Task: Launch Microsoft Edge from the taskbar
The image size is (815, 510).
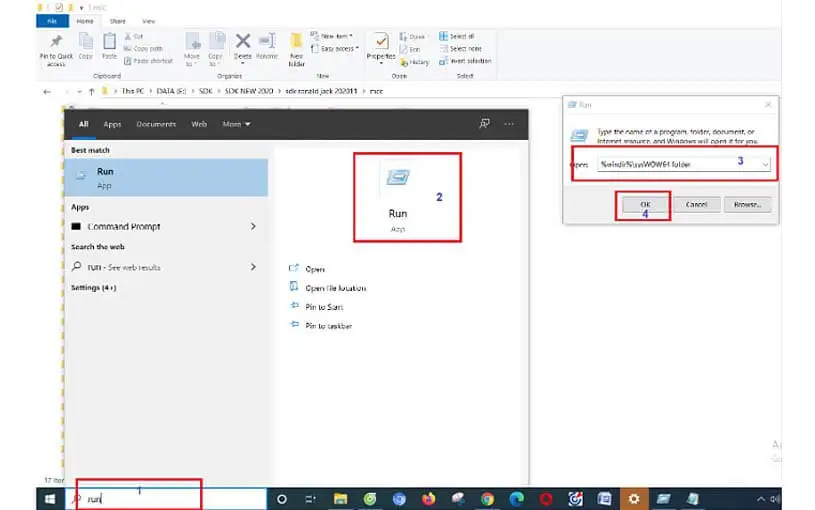Action: [517, 499]
